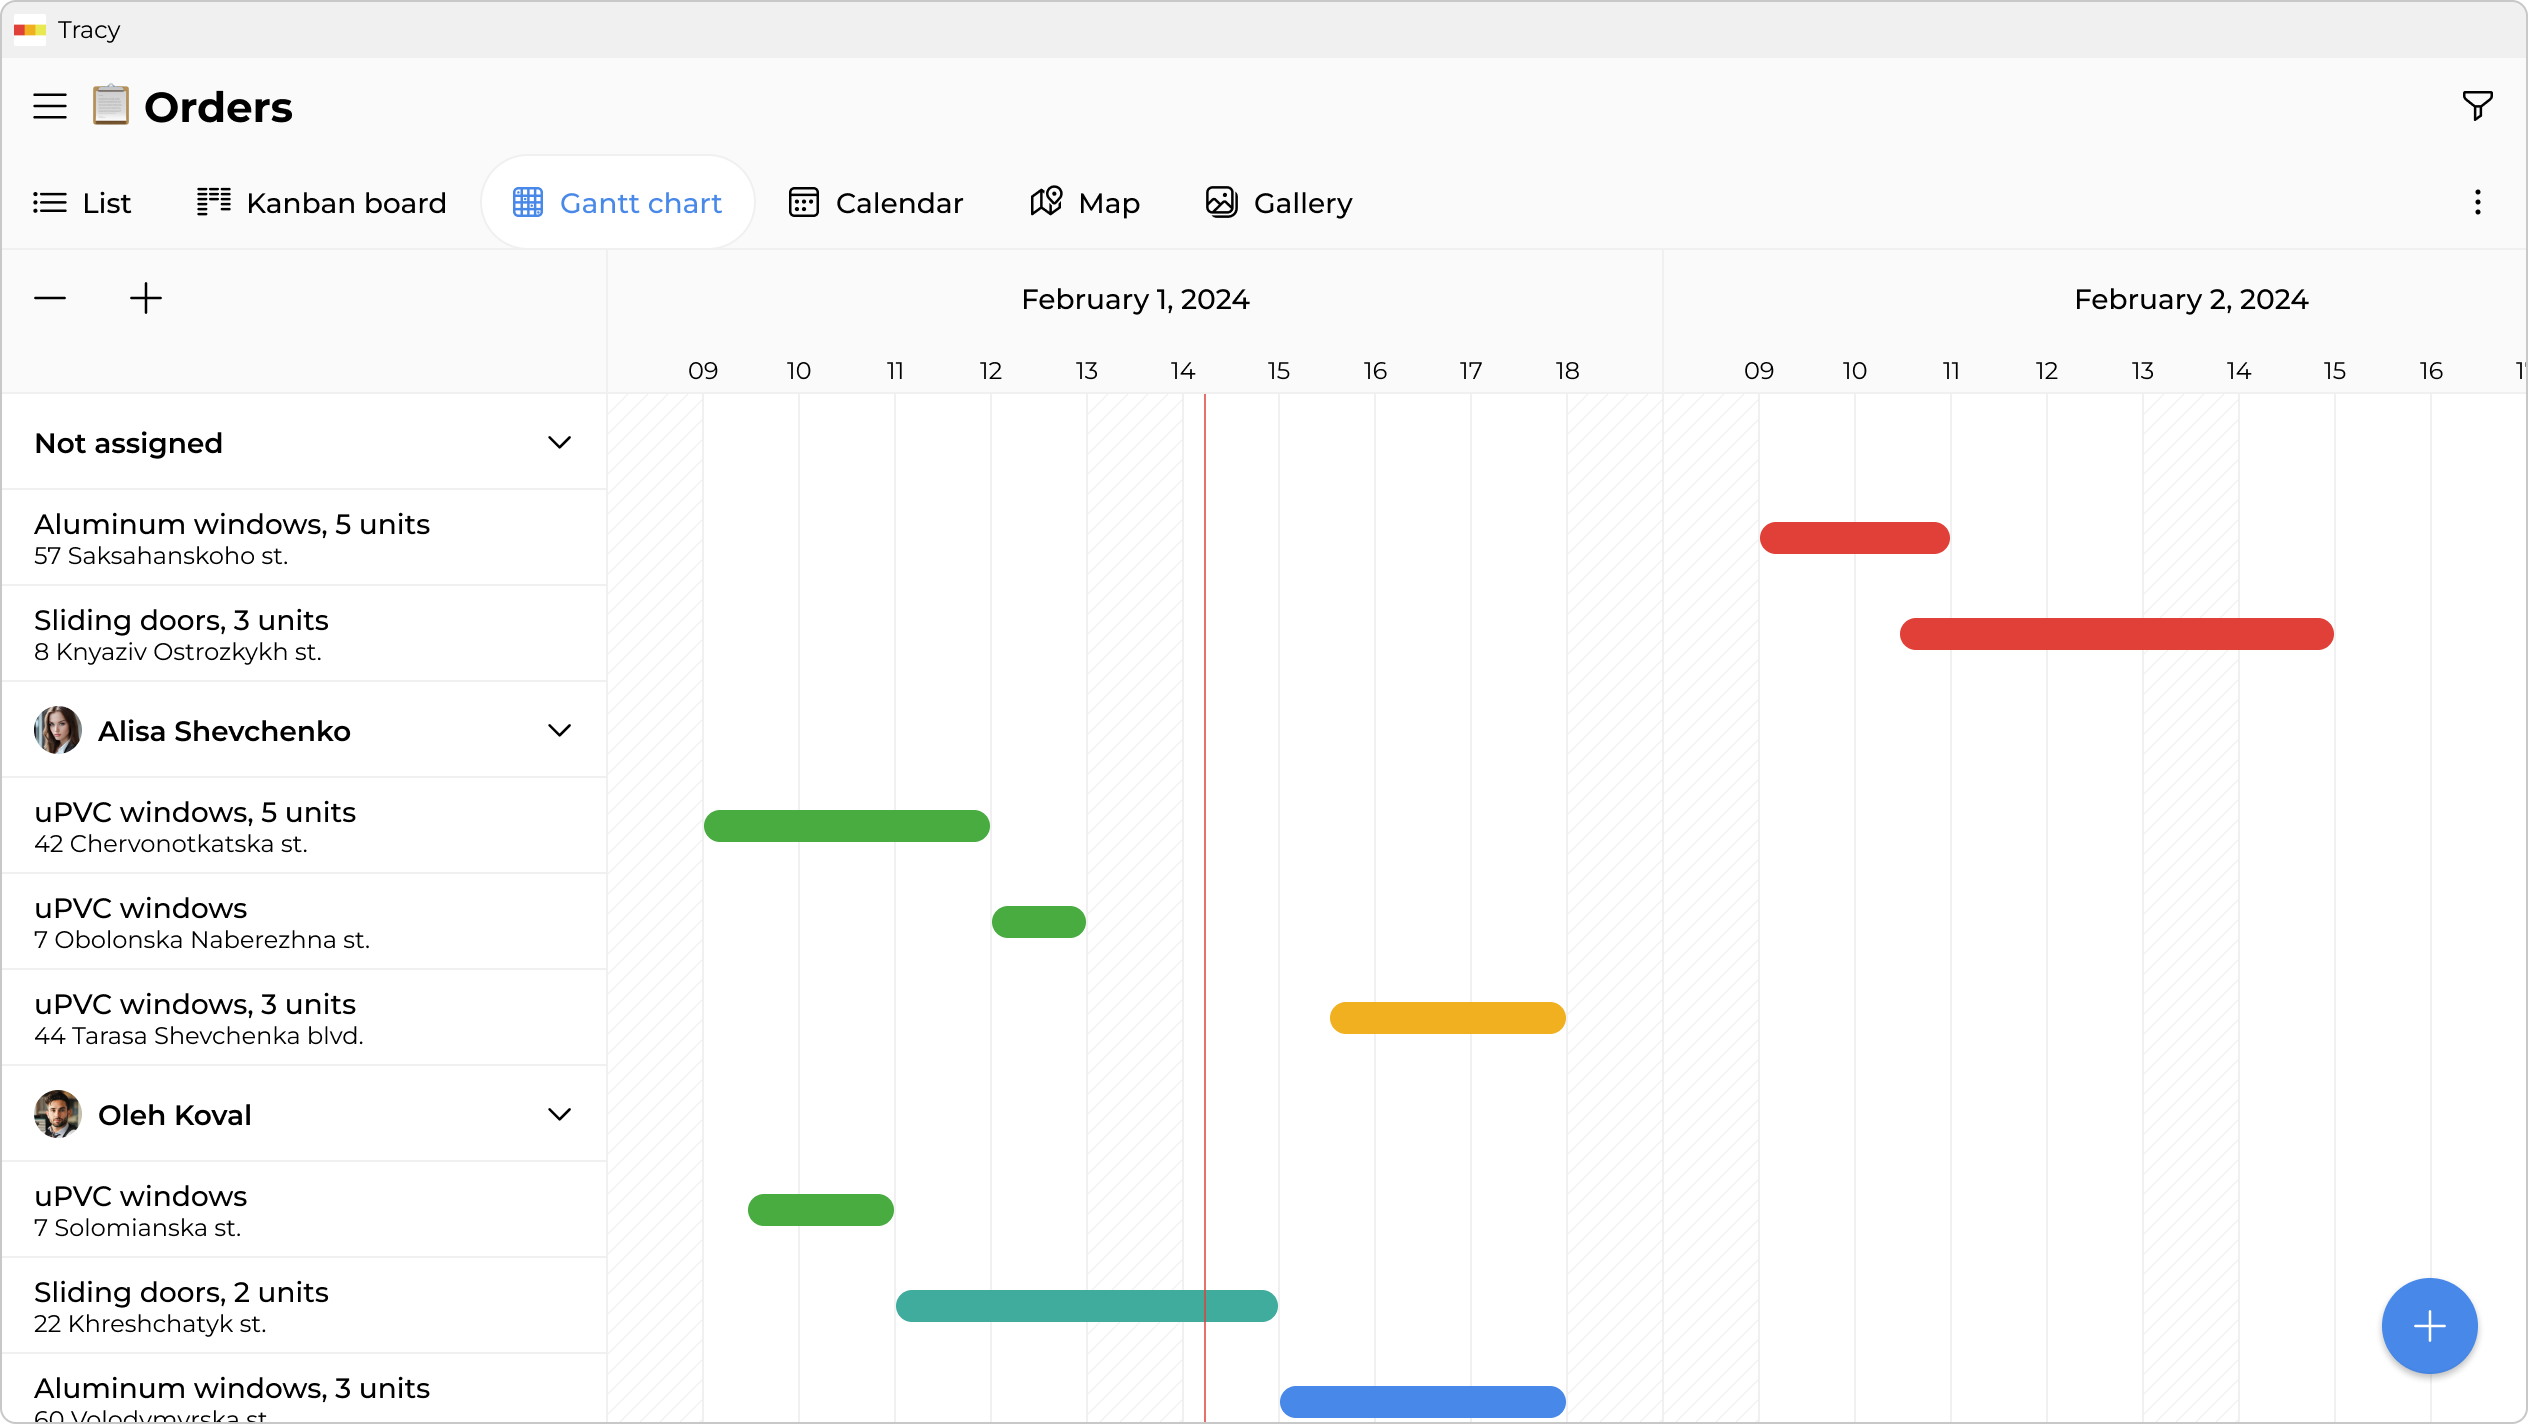Image resolution: width=2528 pixels, height=1424 pixels.
Task: Click the Calendar view icon
Action: [x=805, y=202]
